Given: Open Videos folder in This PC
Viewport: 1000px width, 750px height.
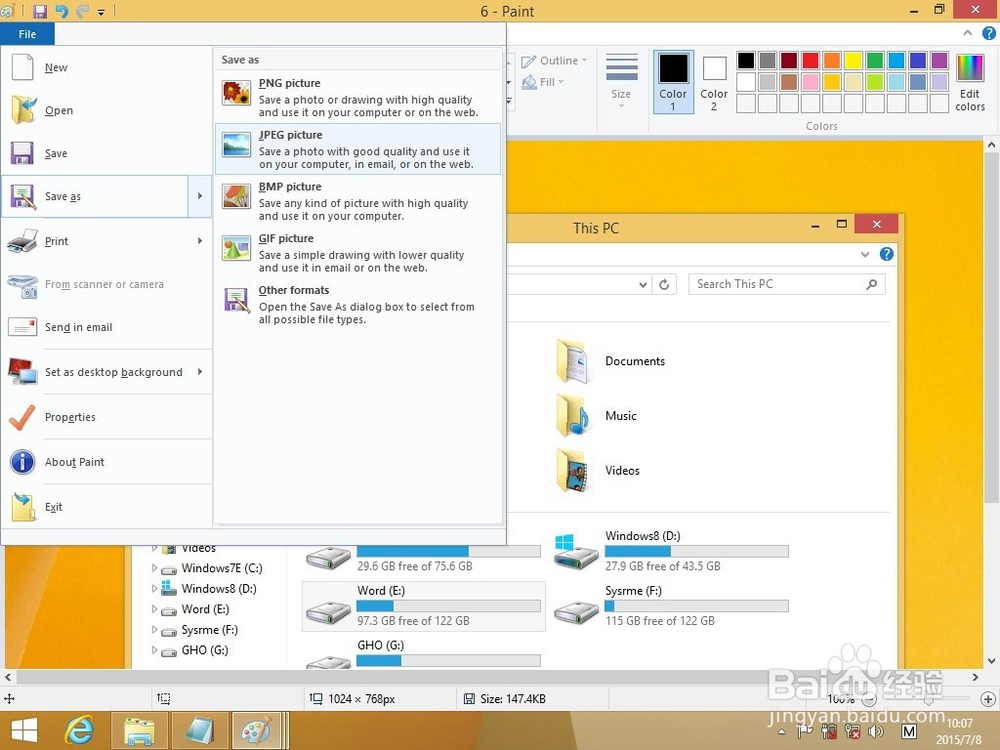Looking at the screenshot, I should coord(598,471).
